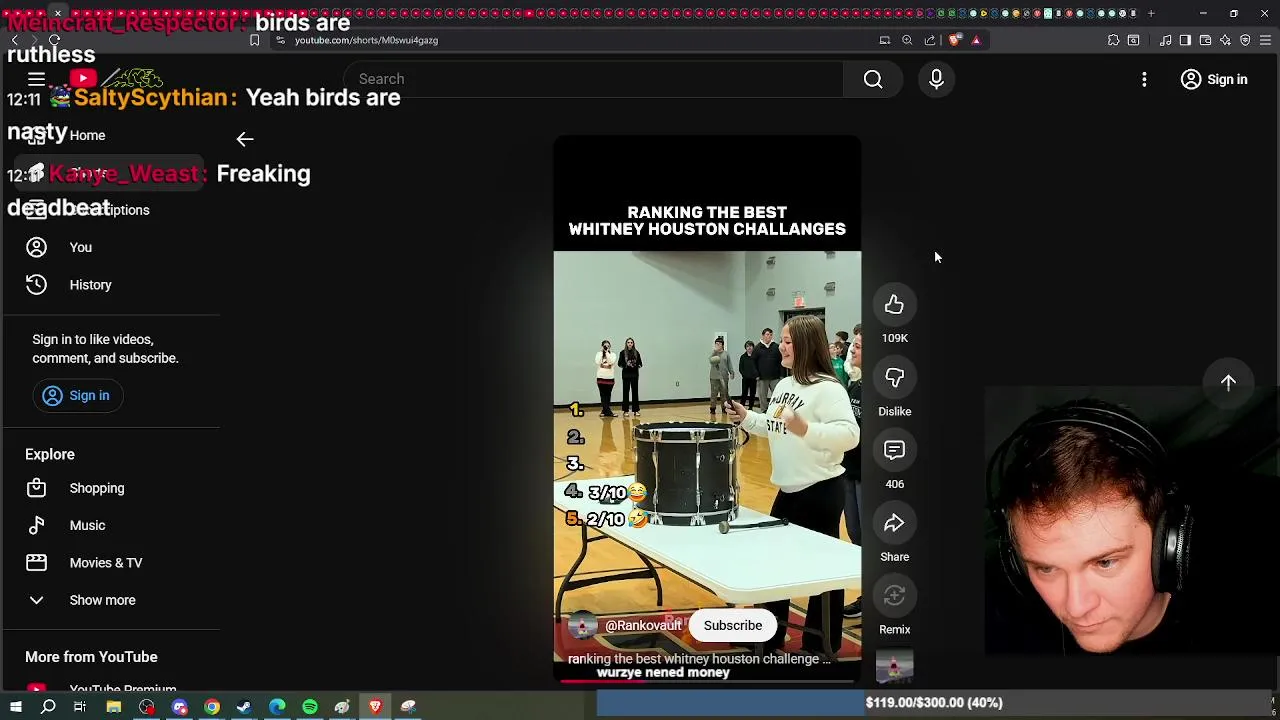Viewport: 1280px width, 720px height.
Task: Open File Explorer from the taskbar
Action: (114, 707)
